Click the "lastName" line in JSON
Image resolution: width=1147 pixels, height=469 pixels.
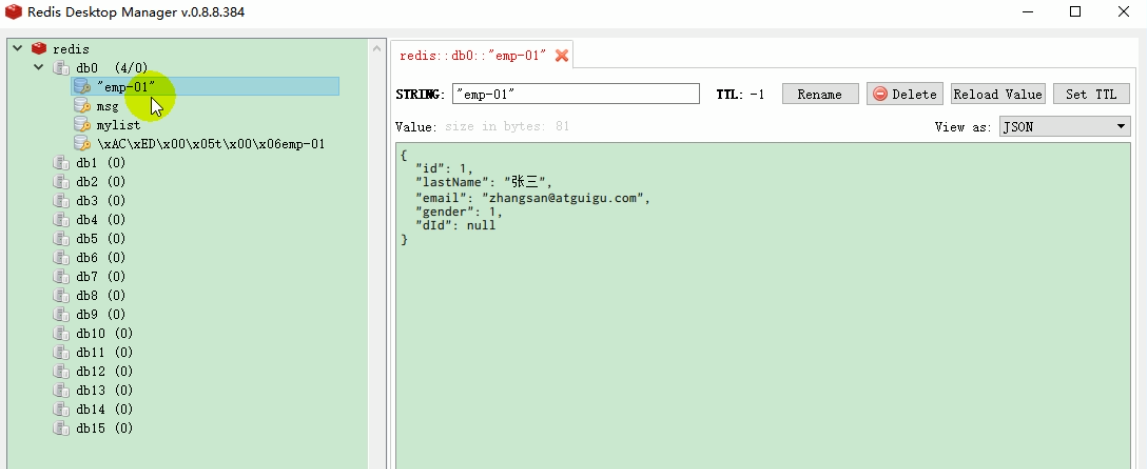point(484,183)
